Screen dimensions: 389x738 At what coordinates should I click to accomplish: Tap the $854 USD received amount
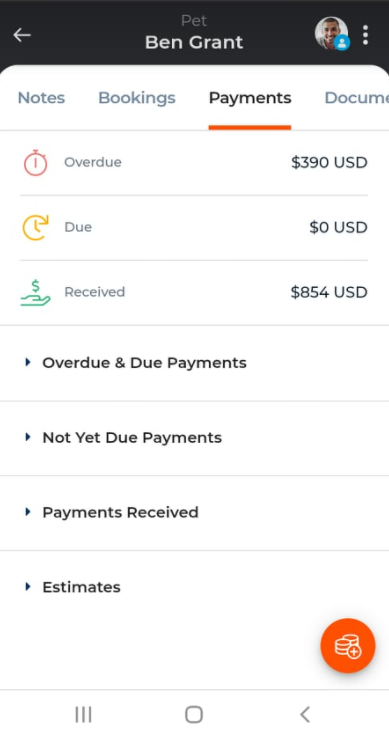point(329,292)
